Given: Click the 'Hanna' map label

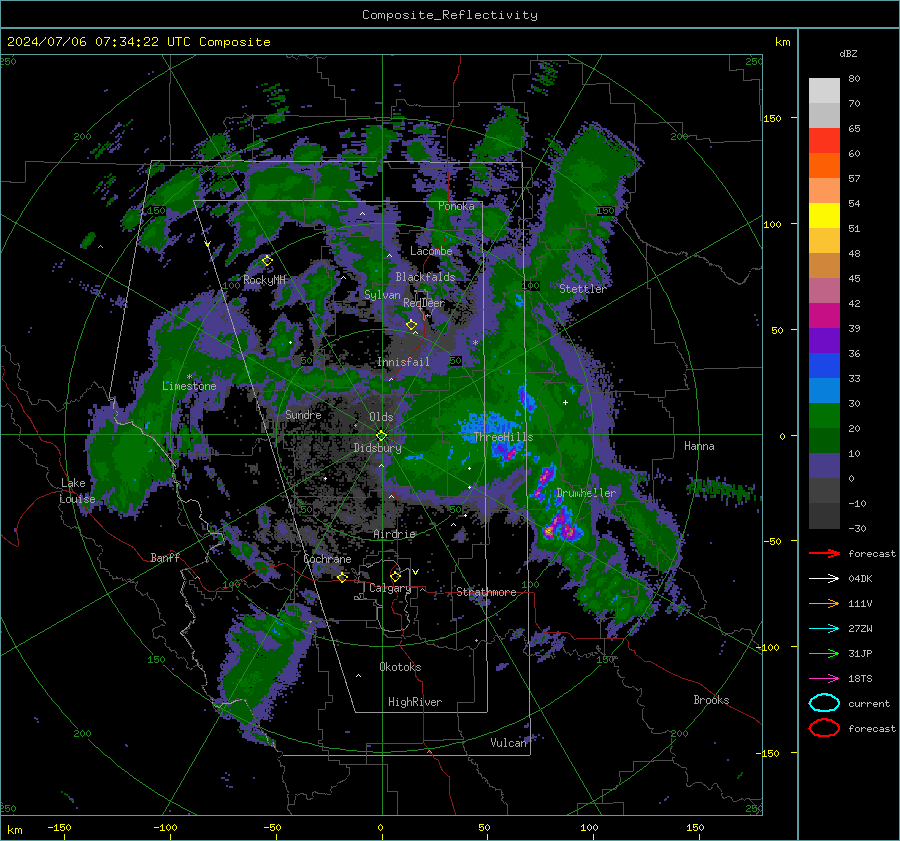Looking at the screenshot, I should pyautogui.click(x=699, y=446).
